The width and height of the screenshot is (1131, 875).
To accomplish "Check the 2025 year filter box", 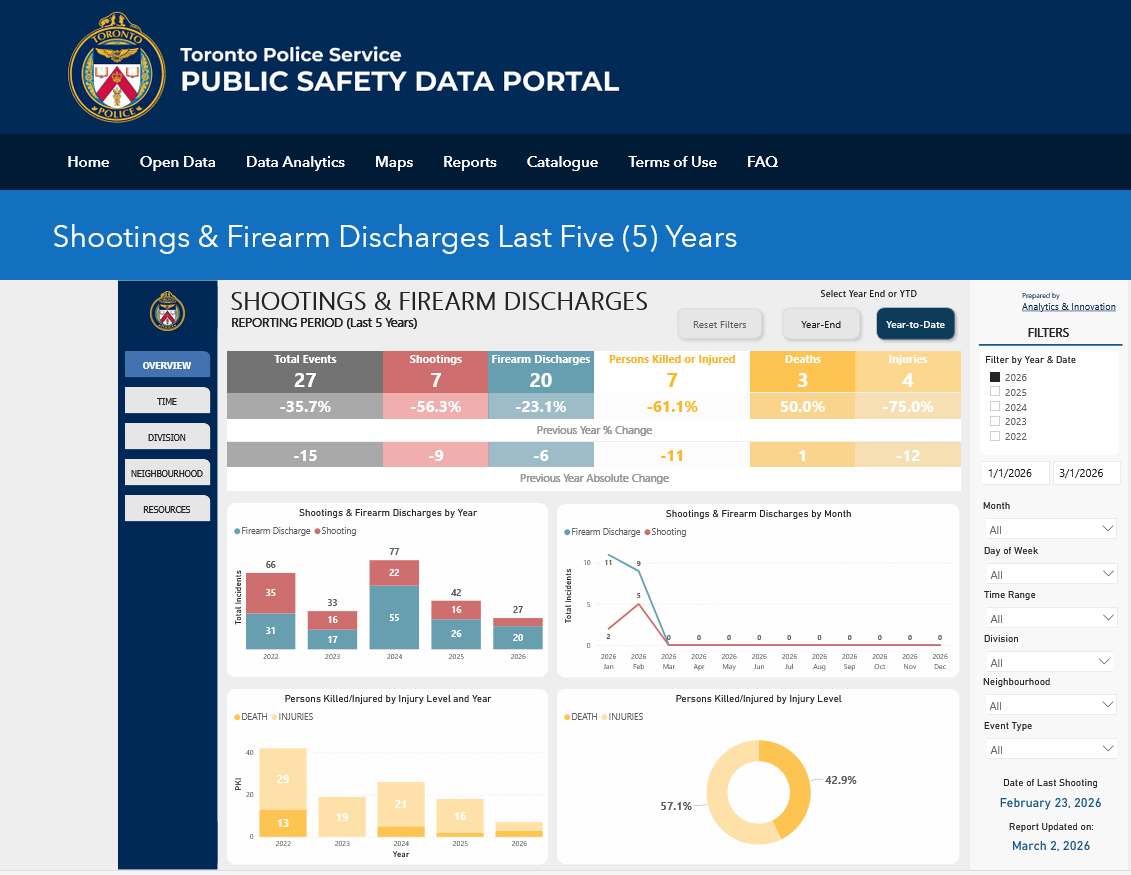I will (x=995, y=392).
